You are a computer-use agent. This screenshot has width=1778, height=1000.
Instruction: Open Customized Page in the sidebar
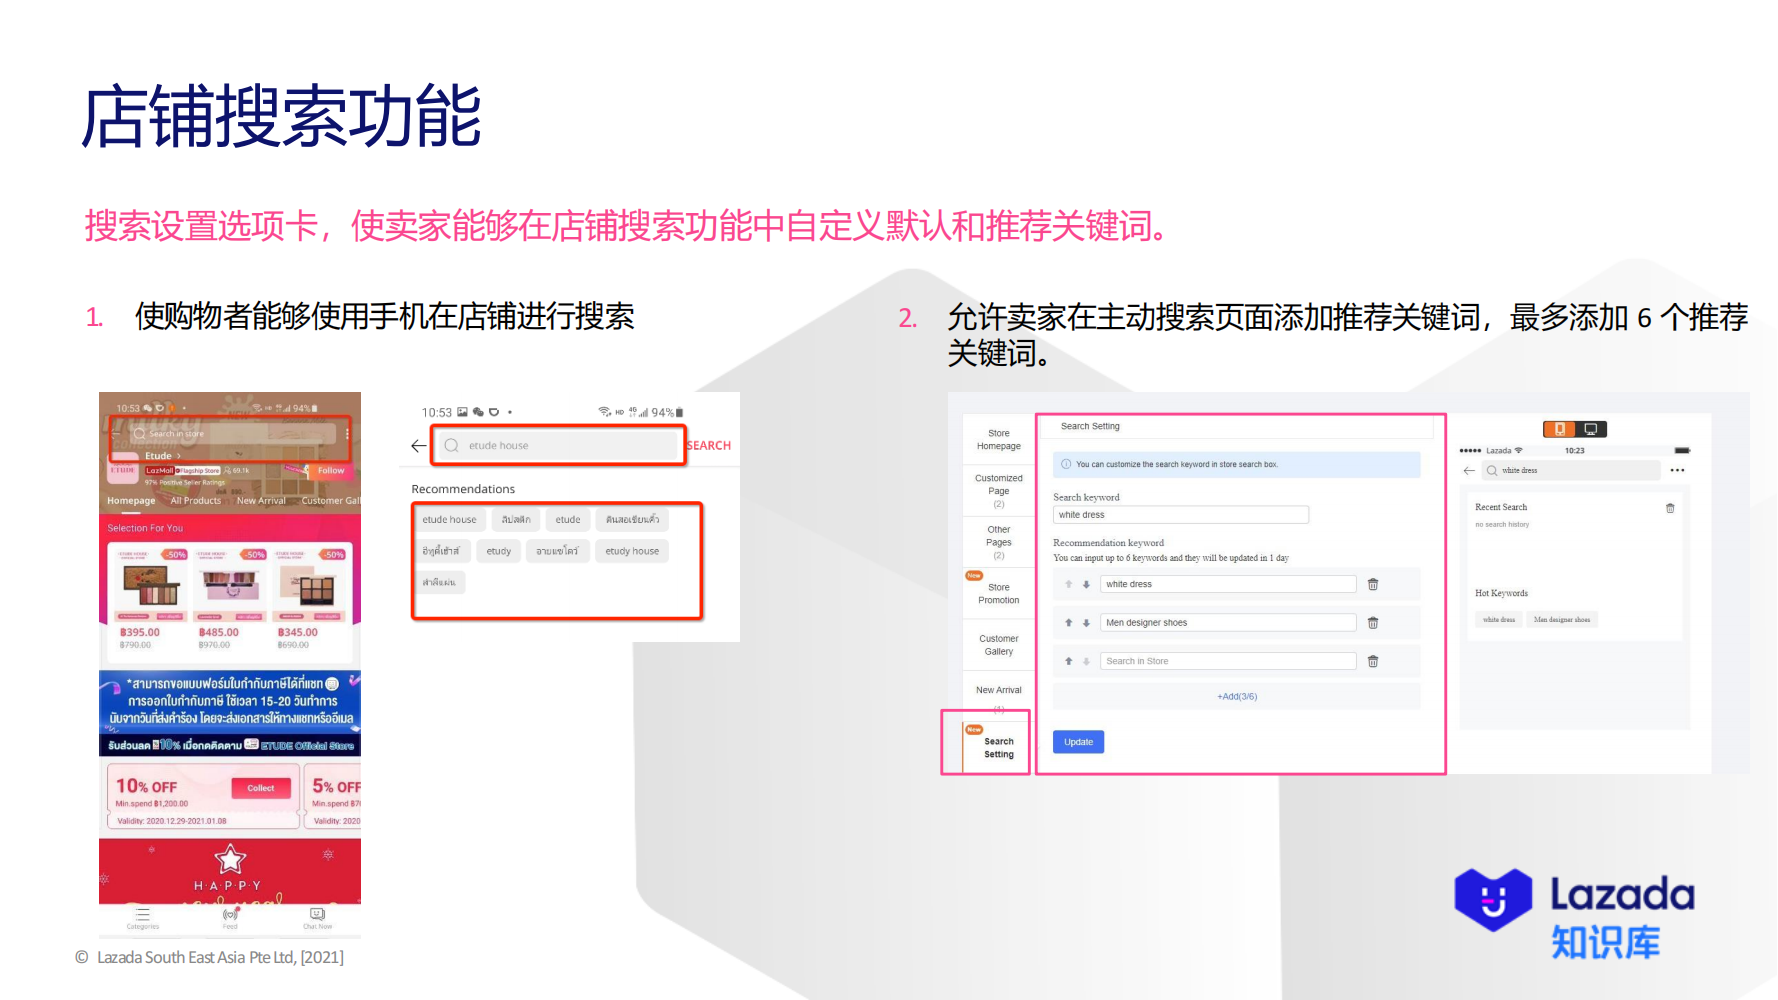(x=999, y=490)
